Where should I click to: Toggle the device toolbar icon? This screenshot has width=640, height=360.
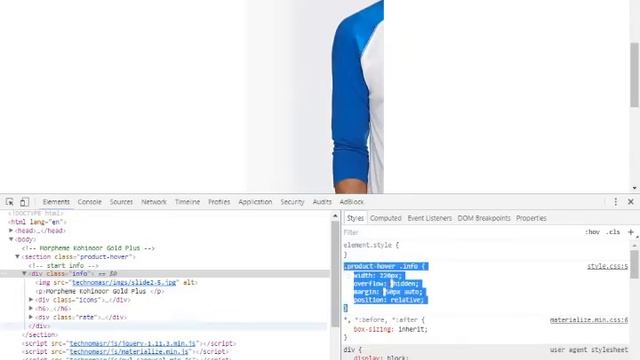click(x=24, y=202)
